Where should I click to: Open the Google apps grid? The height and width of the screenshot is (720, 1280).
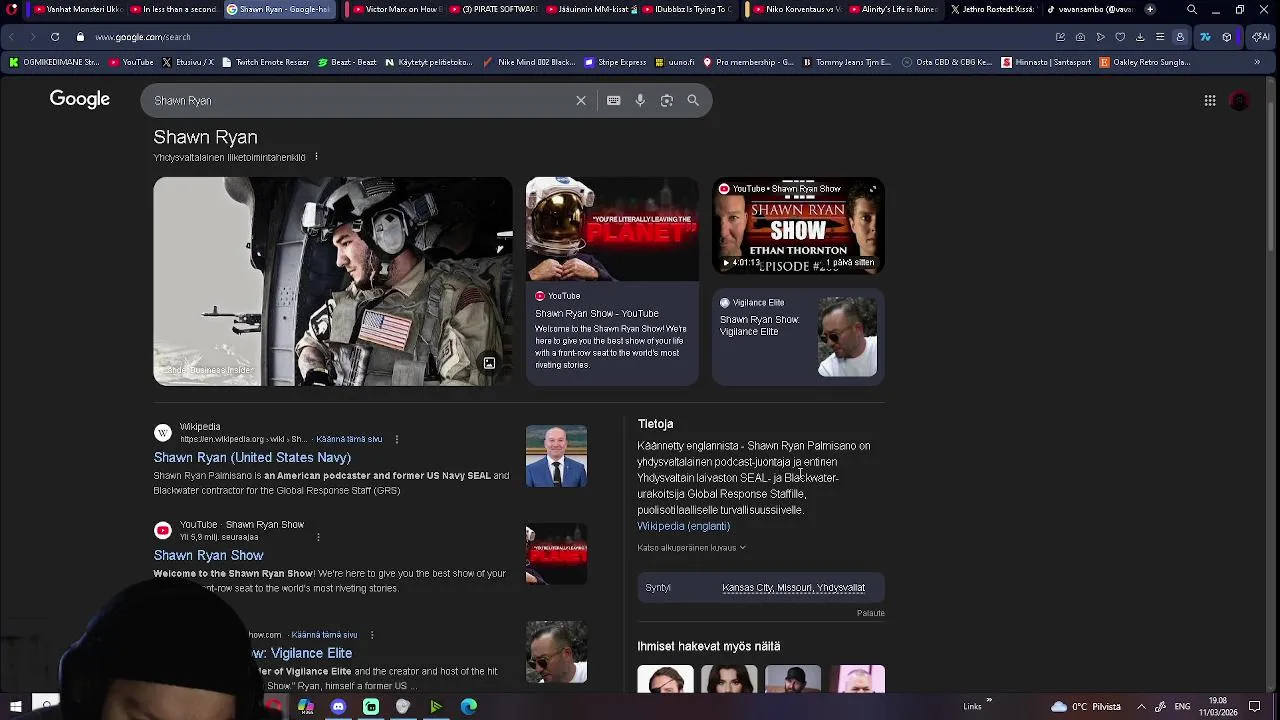(1210, 100)
